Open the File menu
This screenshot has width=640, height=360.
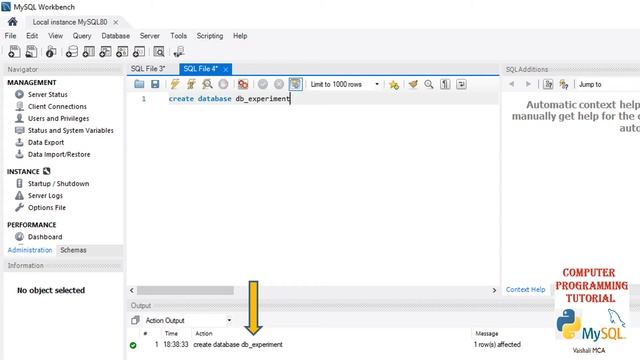(x=11, y=36)
